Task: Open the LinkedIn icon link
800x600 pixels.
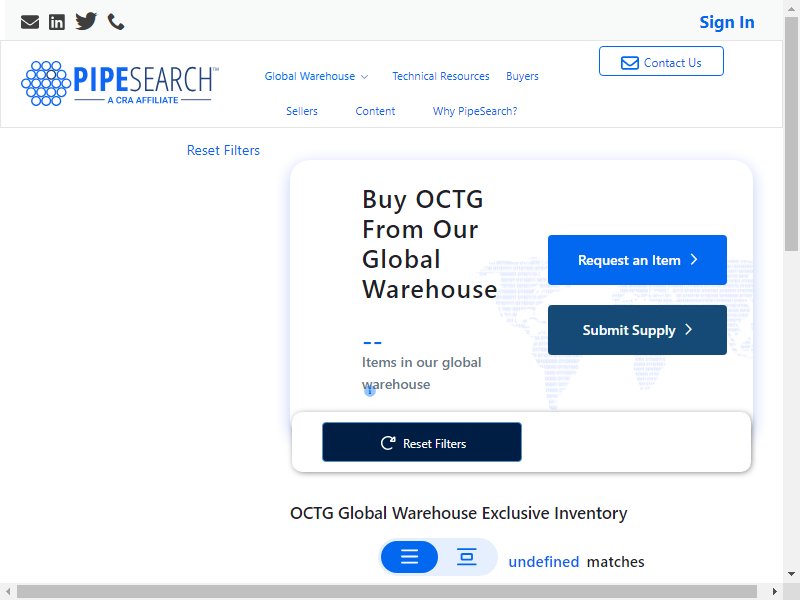Action: click(x=57, y=22)
